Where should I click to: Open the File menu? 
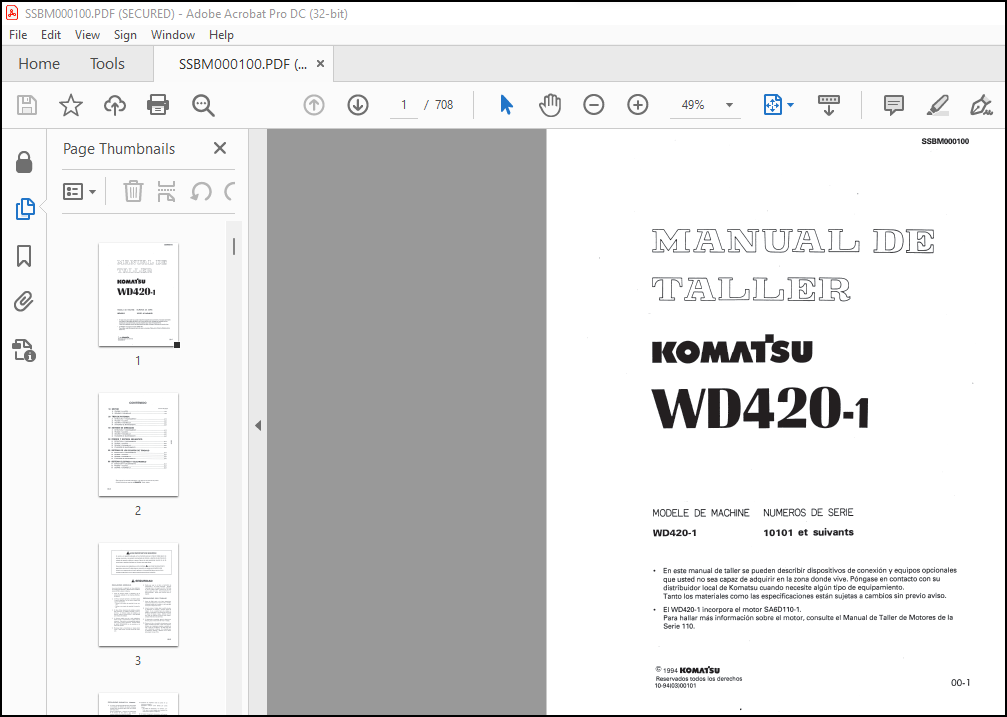(18, 35)
